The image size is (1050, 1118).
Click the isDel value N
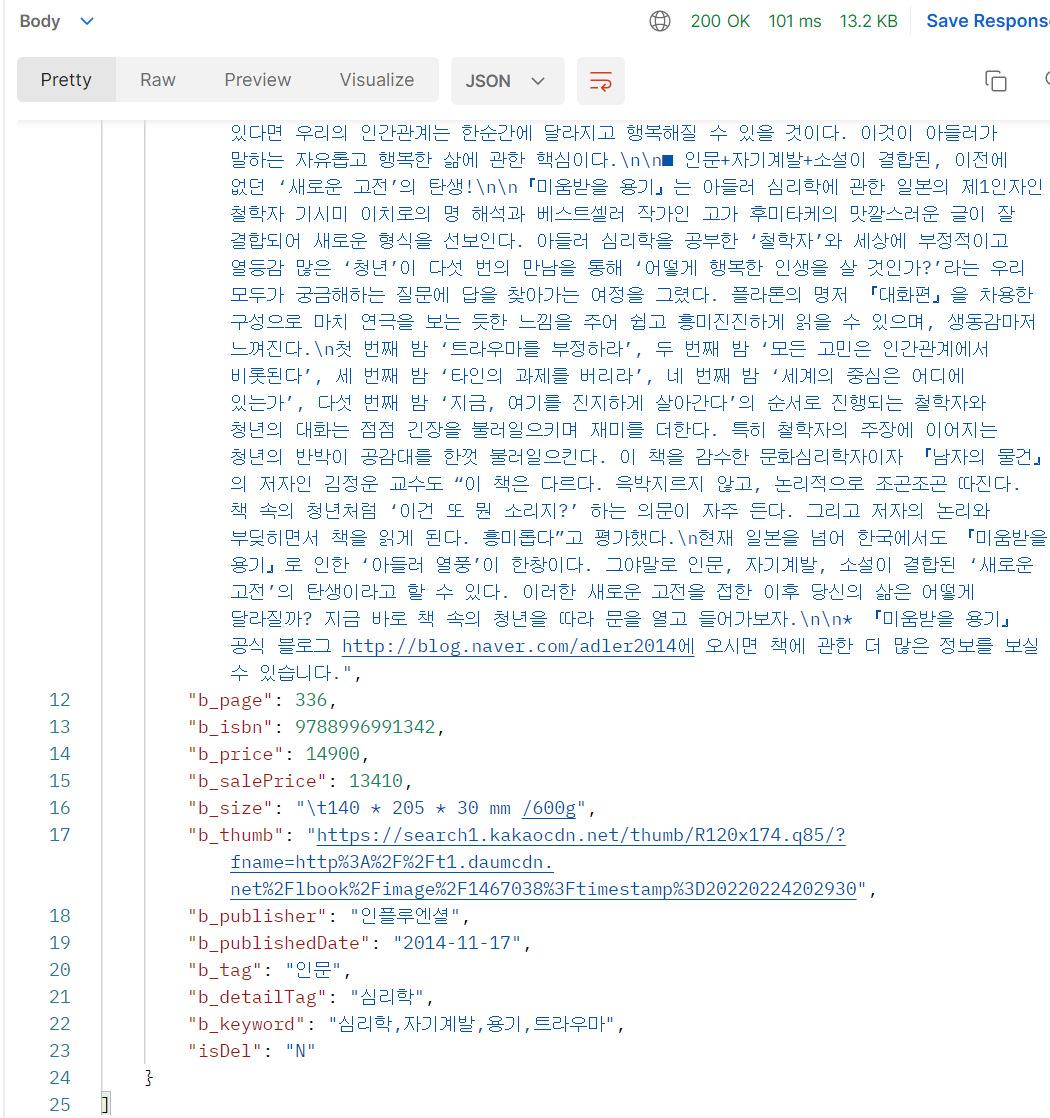coord(299,1051)
